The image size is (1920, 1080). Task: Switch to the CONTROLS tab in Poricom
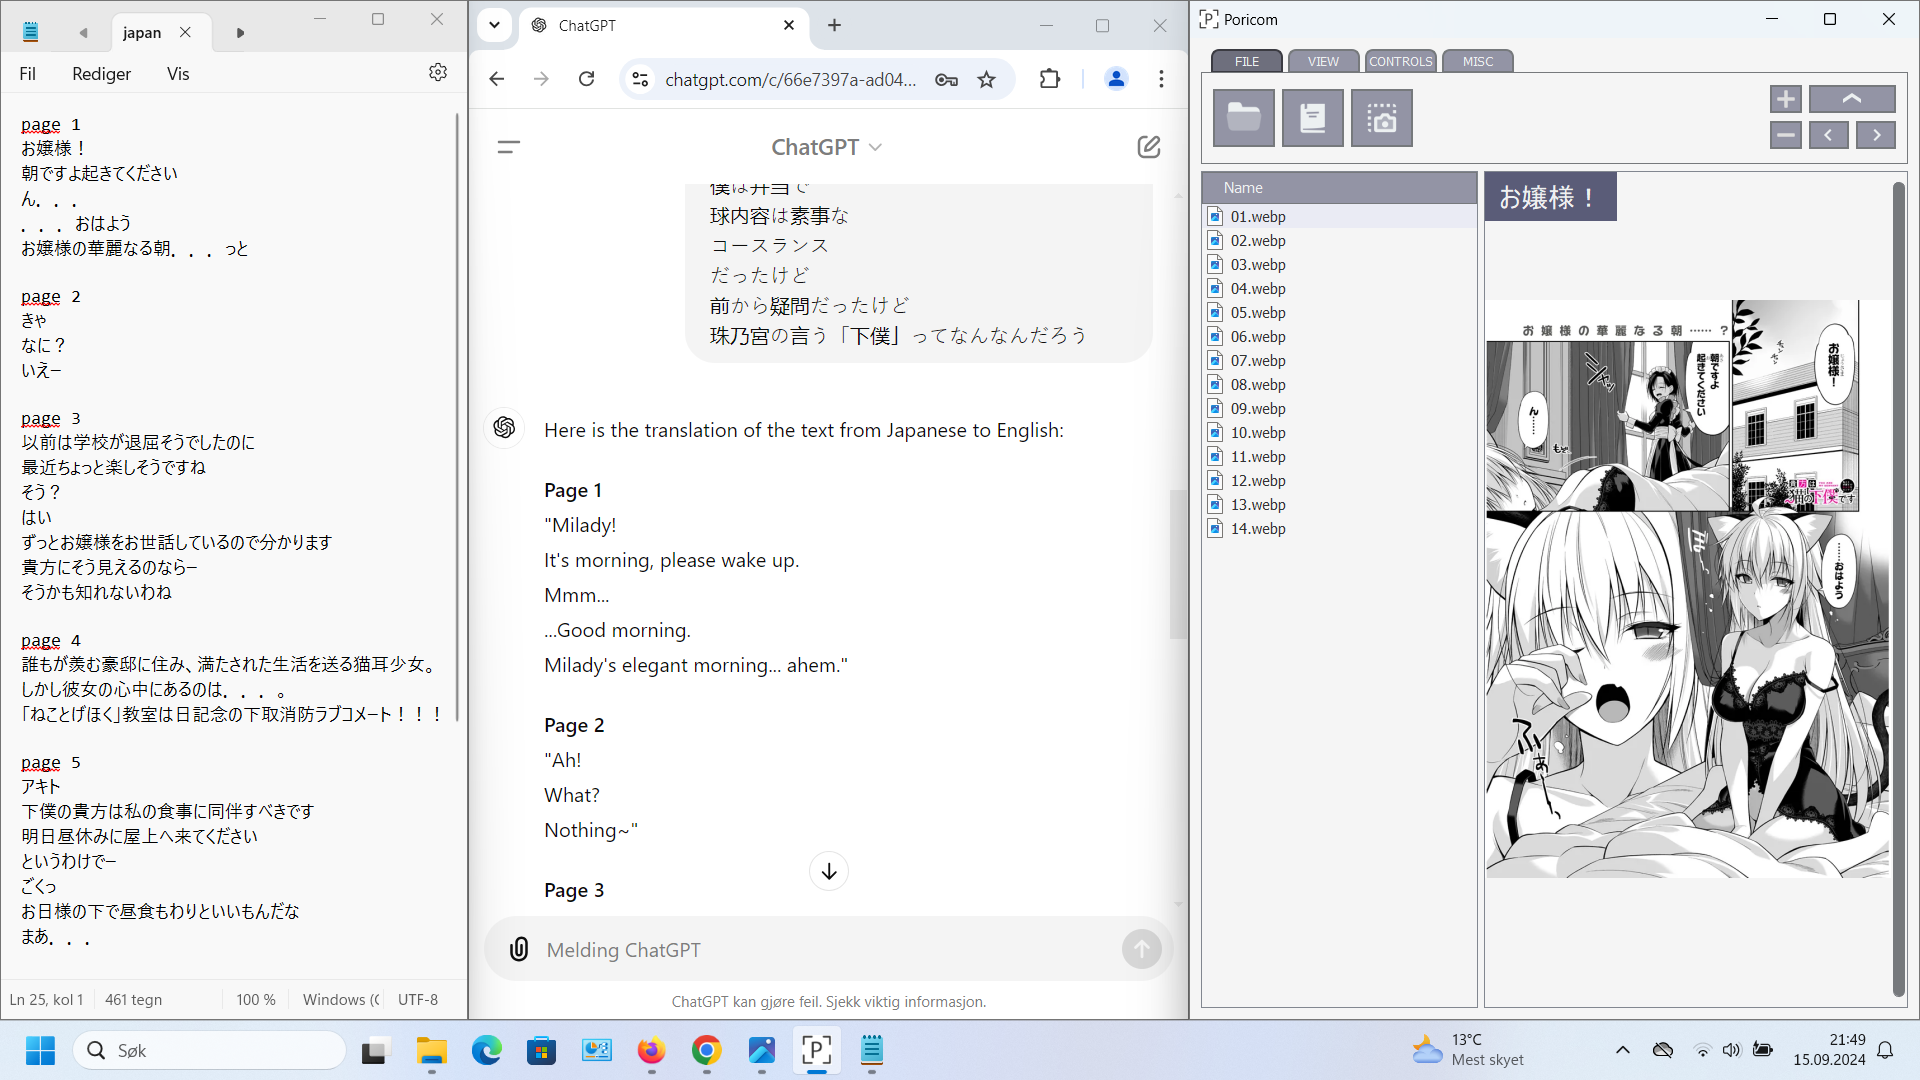pyautogui.click(x=1400, y=61)
